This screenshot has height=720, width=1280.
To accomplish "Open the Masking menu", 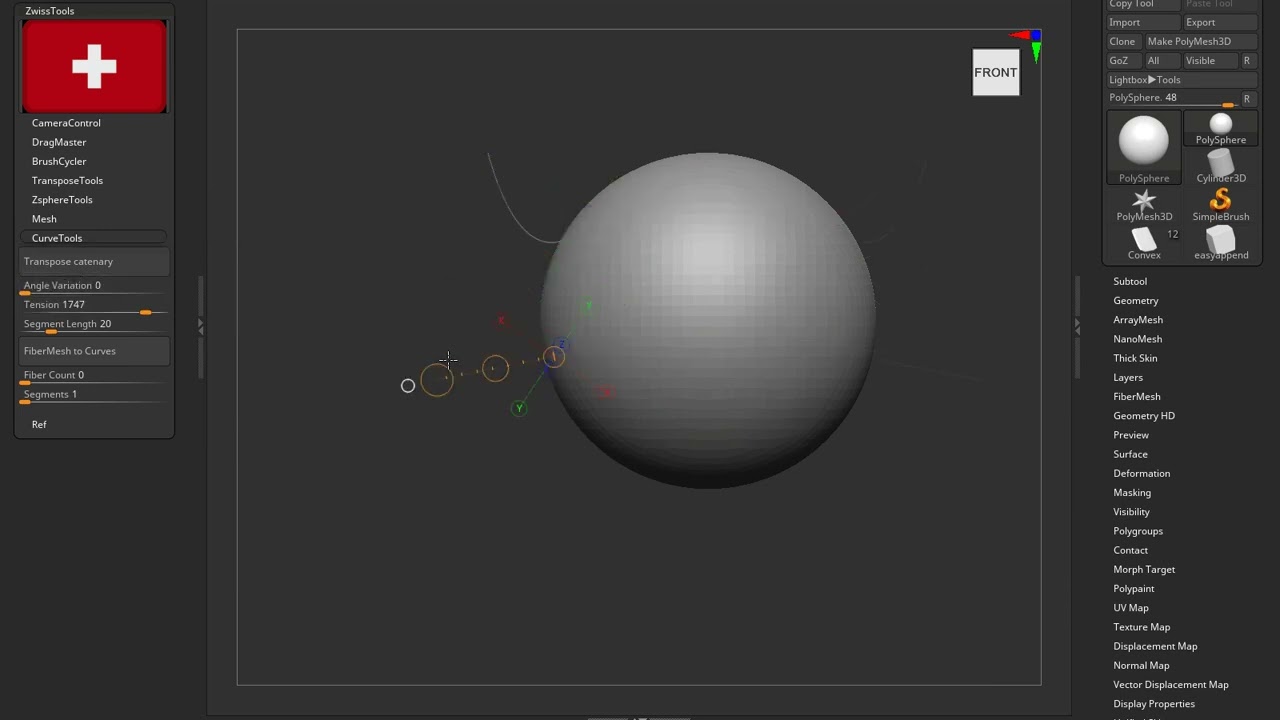I will point(1132,493).
